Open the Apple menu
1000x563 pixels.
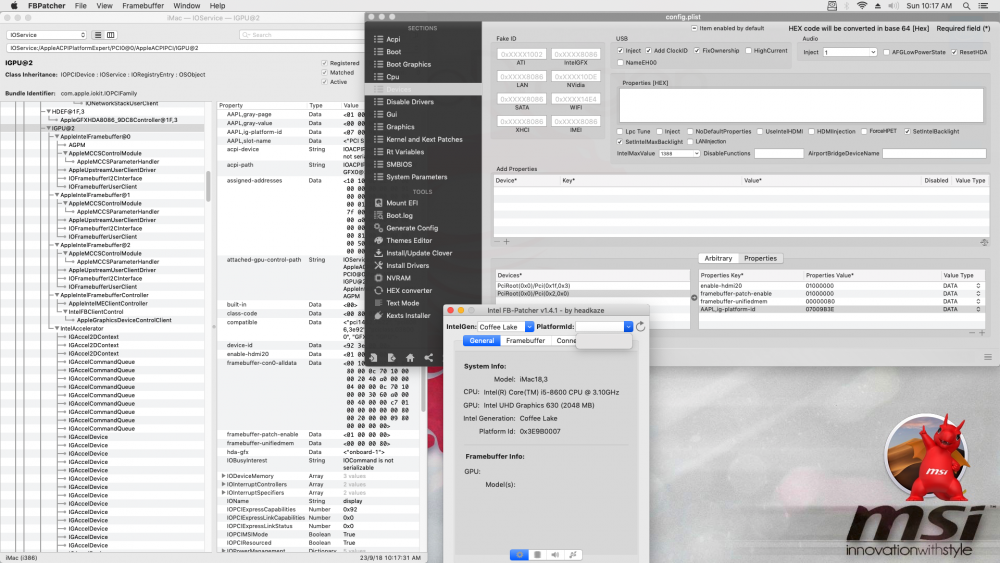pyautogui.click(x=13, y=6)
